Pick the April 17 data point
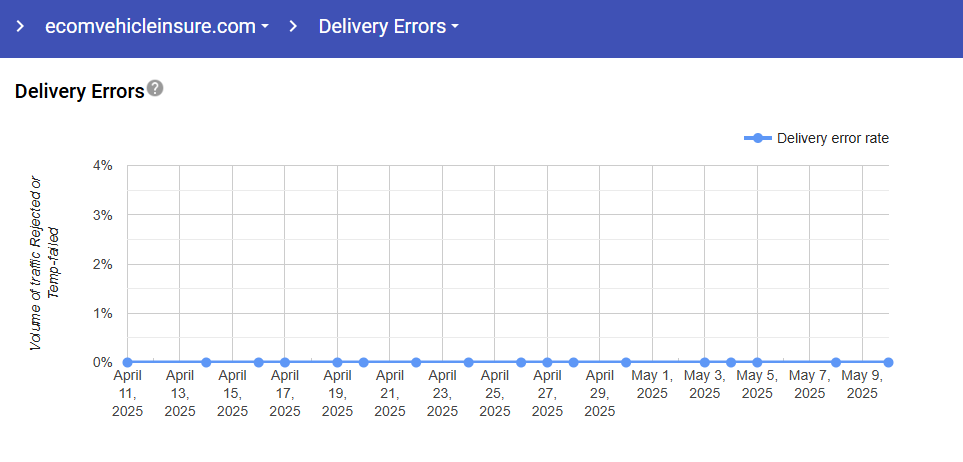Screen dimensions: 963x462 click(x=285, y=362)
